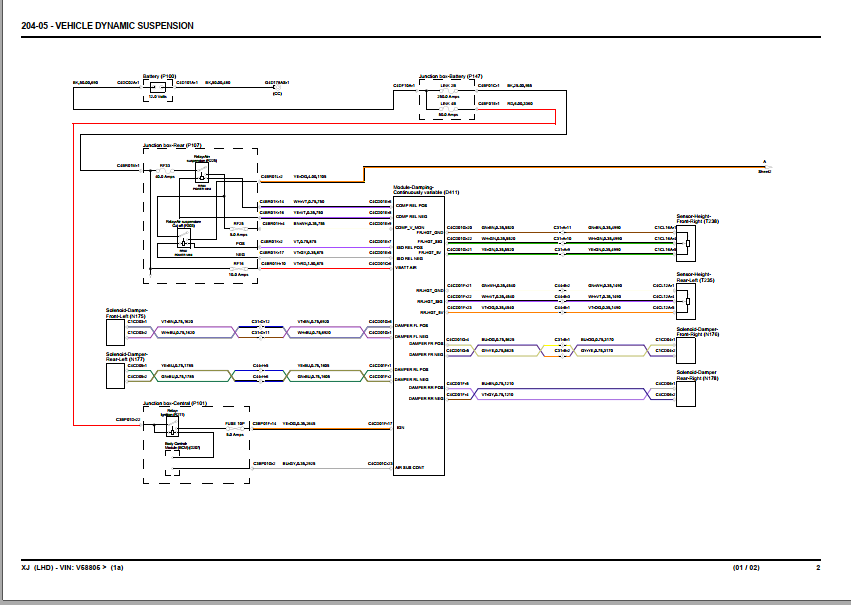This screenshot has width=851, height=605.
Task: Select the ignition relay in Central junction box
Action: point(172,426)
